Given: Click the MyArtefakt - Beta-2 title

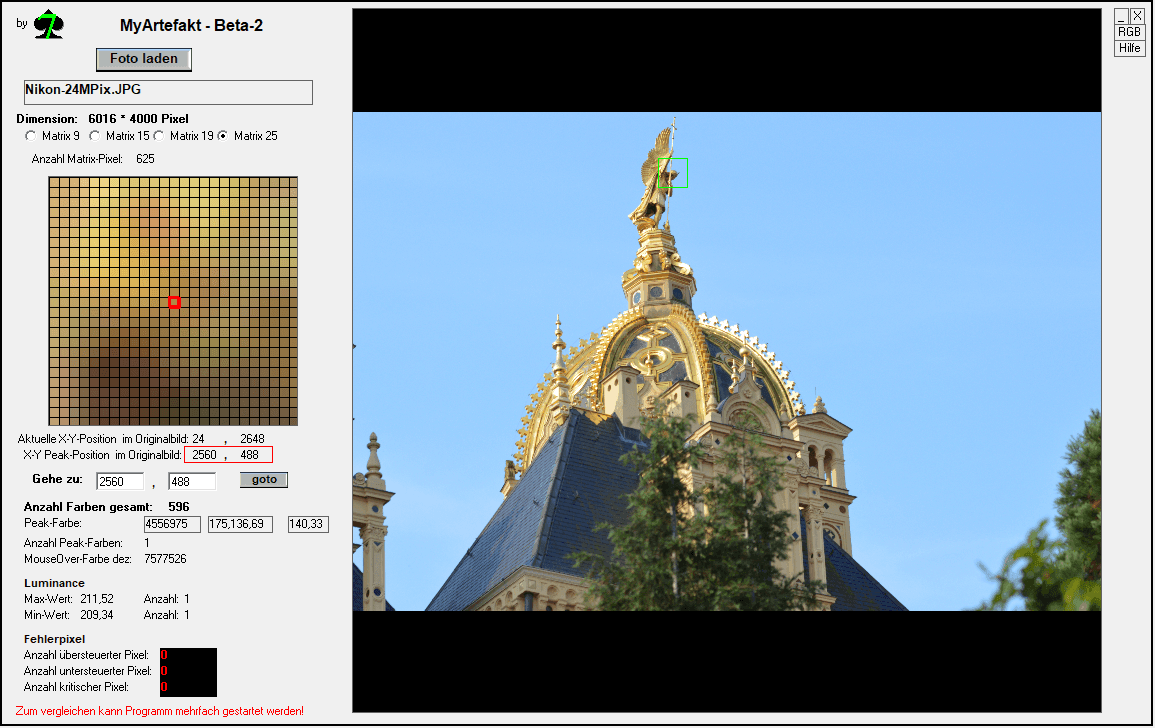Looking at the screenshot, I should click(x=192, y=25).
